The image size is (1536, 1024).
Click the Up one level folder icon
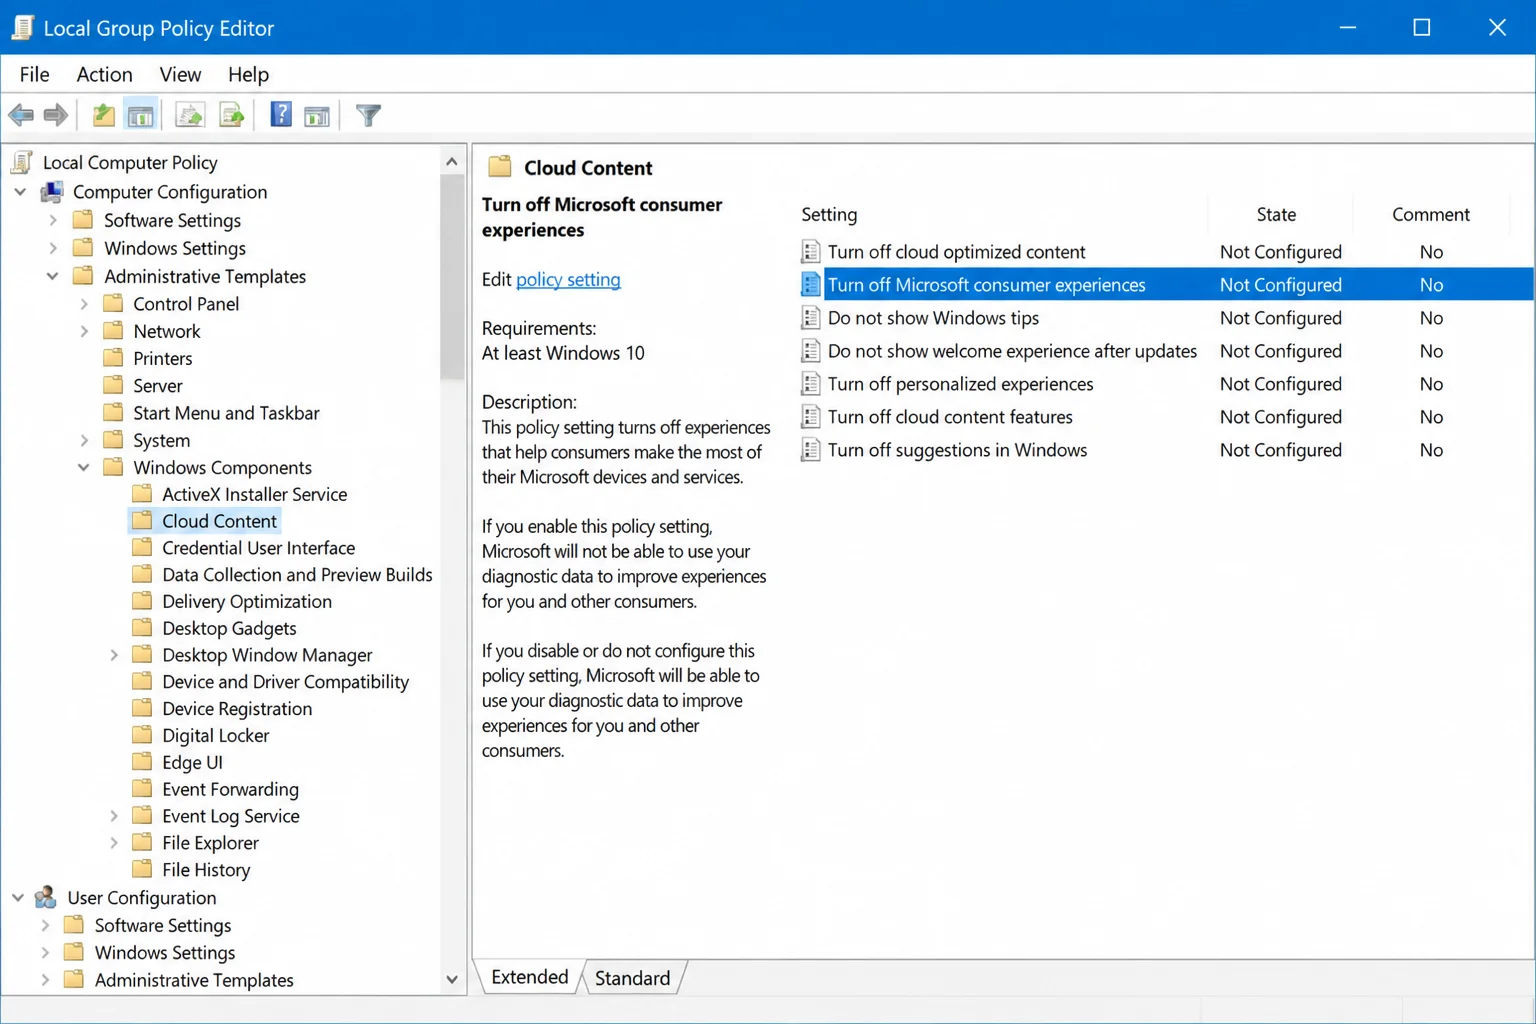pos(103,115)
